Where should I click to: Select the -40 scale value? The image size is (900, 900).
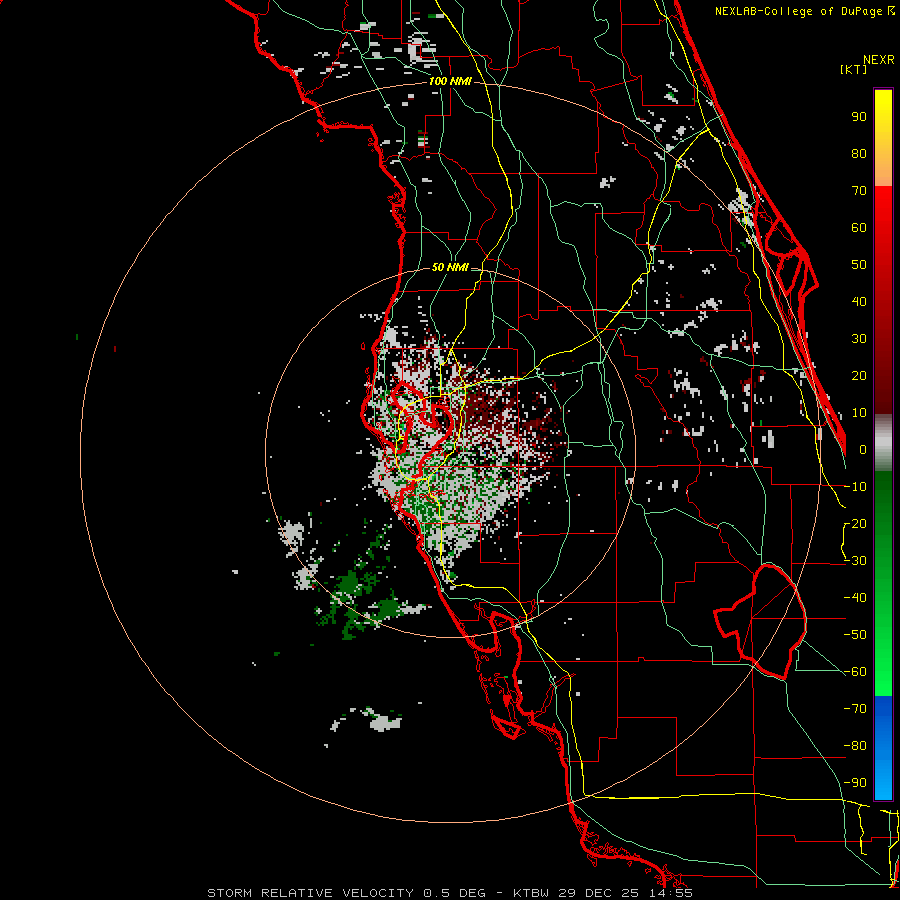[855, 598]
